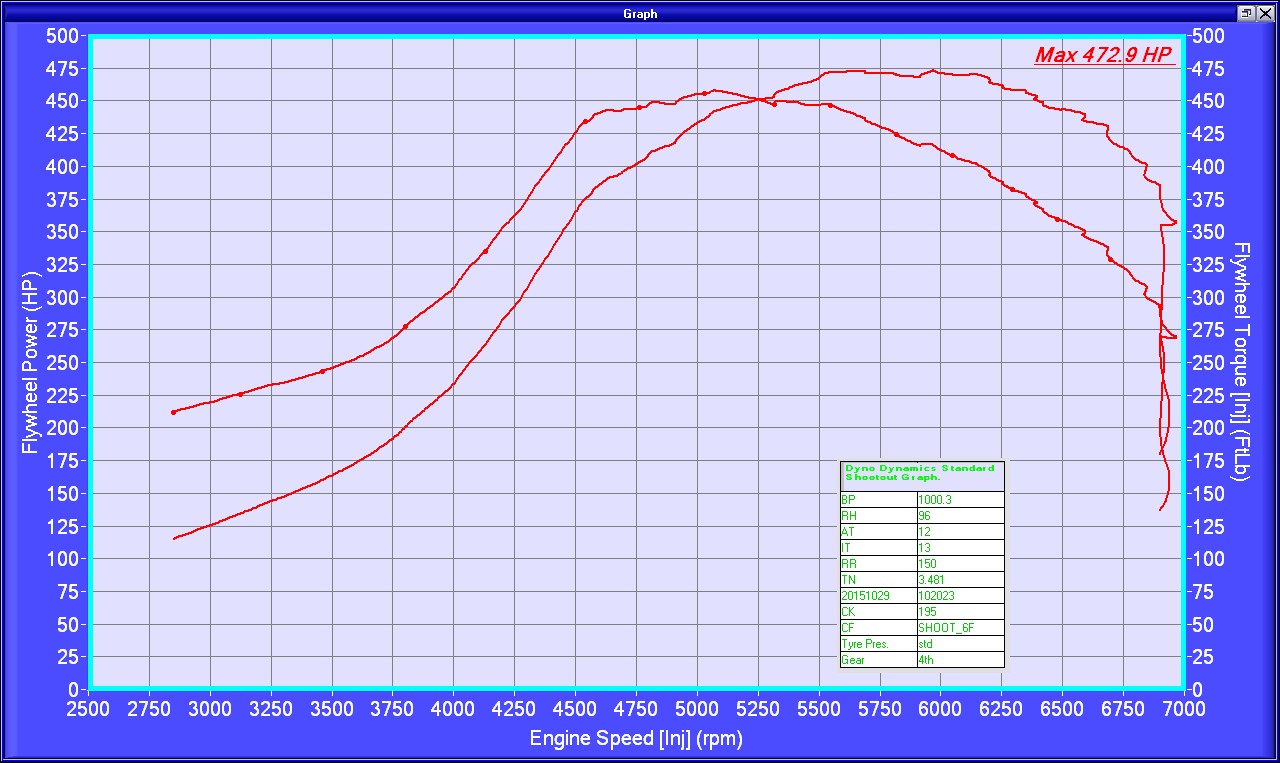Click the Flywheel Torque [Inj] (FtLb) axis title
1280x763 pixels.
(1242, 361)
